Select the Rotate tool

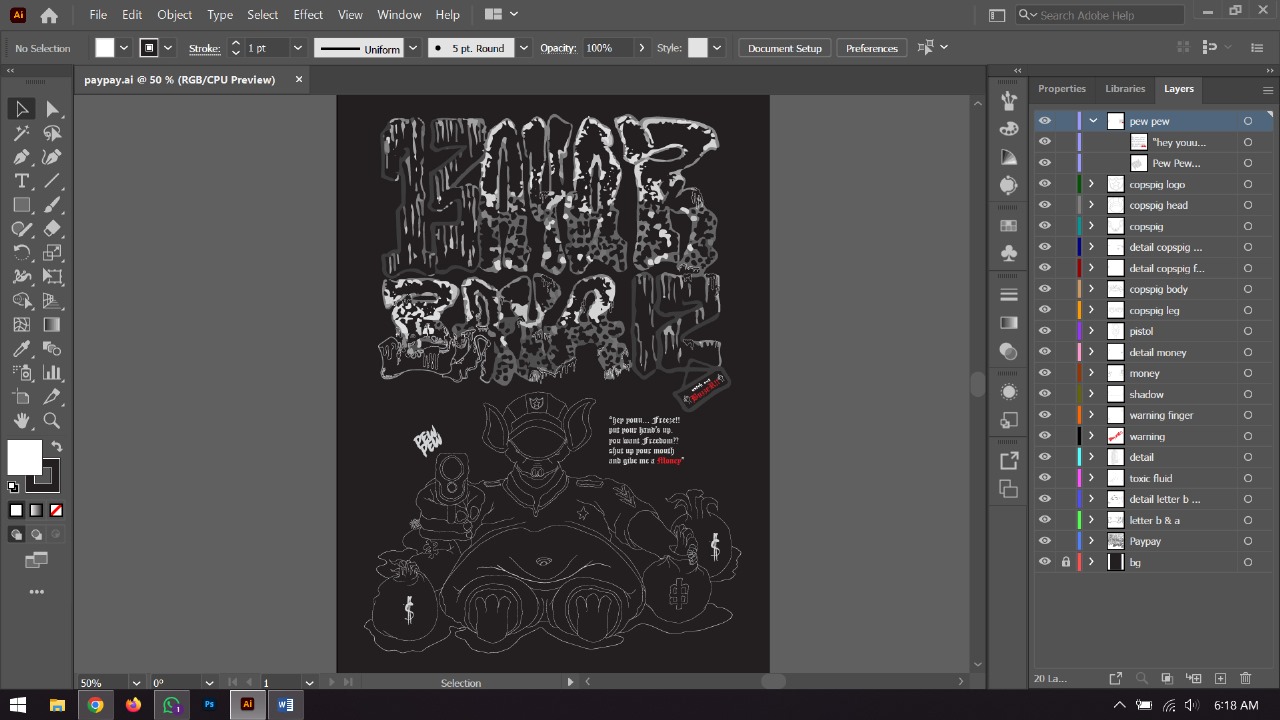point(22,253)
